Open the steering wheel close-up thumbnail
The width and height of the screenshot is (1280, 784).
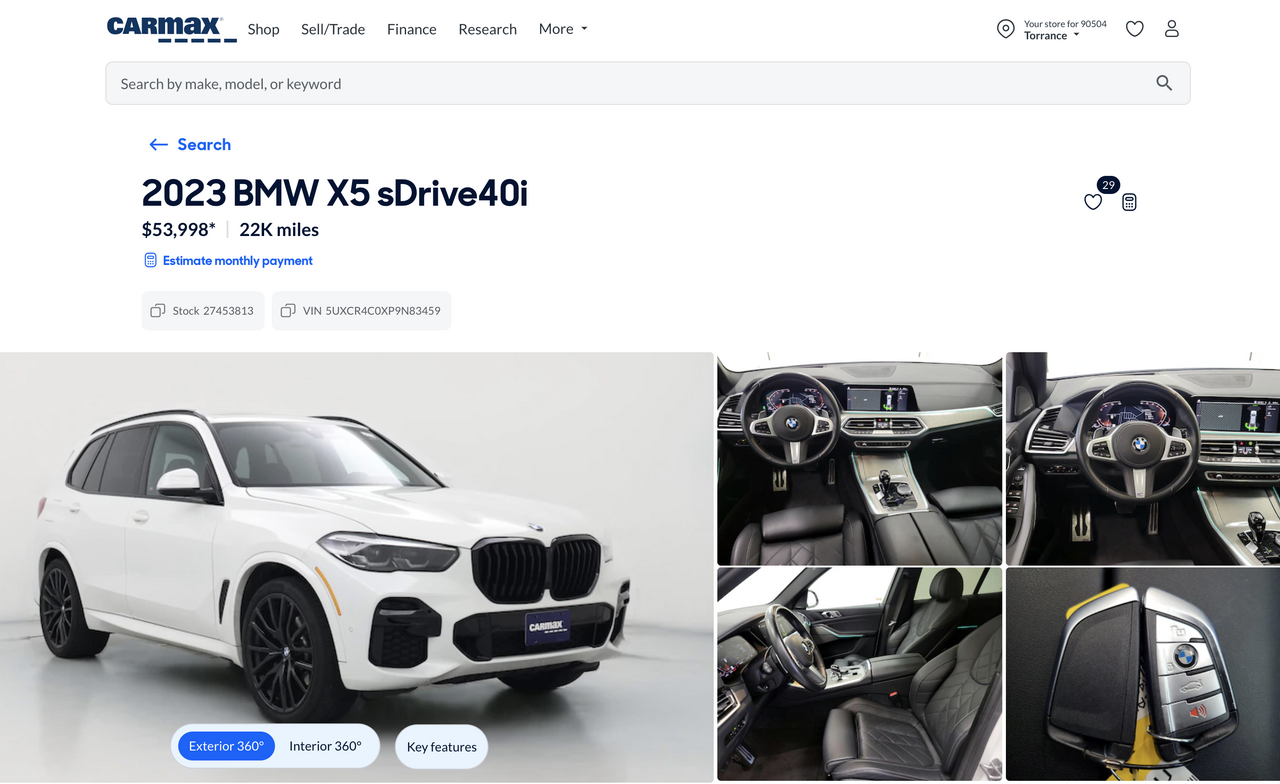(x=1143, y=458)
